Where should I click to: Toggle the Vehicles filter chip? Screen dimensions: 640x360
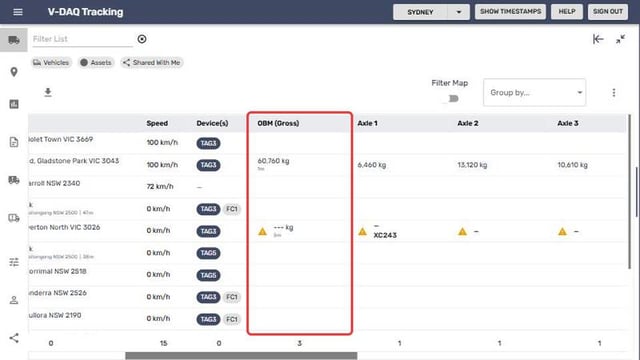(51, 62)
